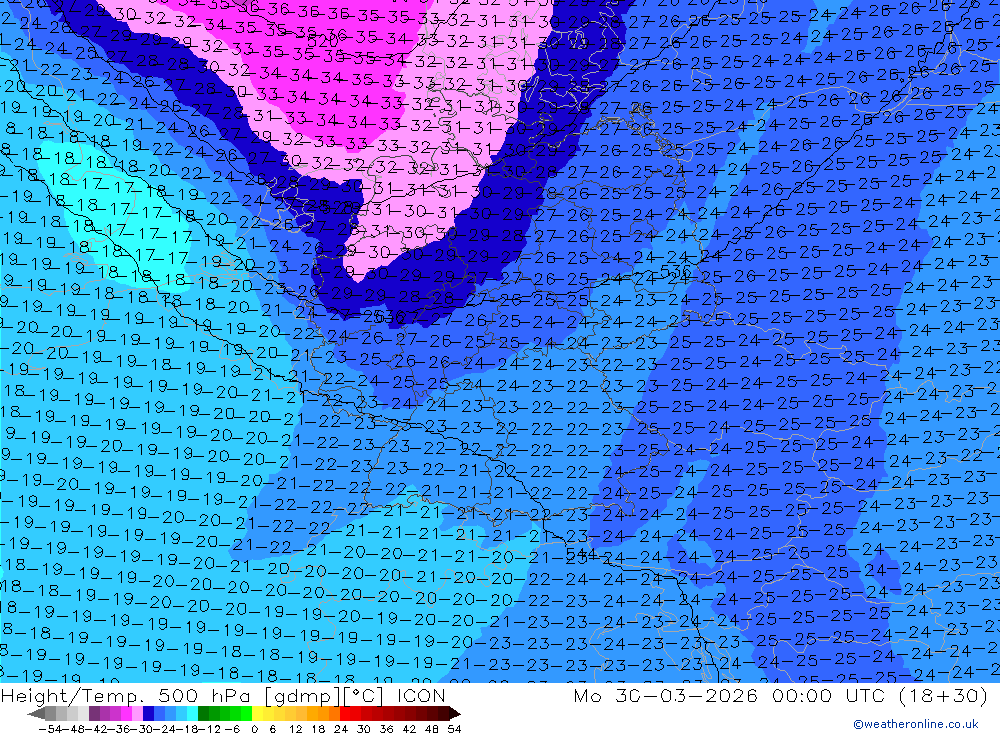Screen dimensions: 1000x733
Task: Pick the yellow legend swatch above 0
Action: (x=258, y=713)
